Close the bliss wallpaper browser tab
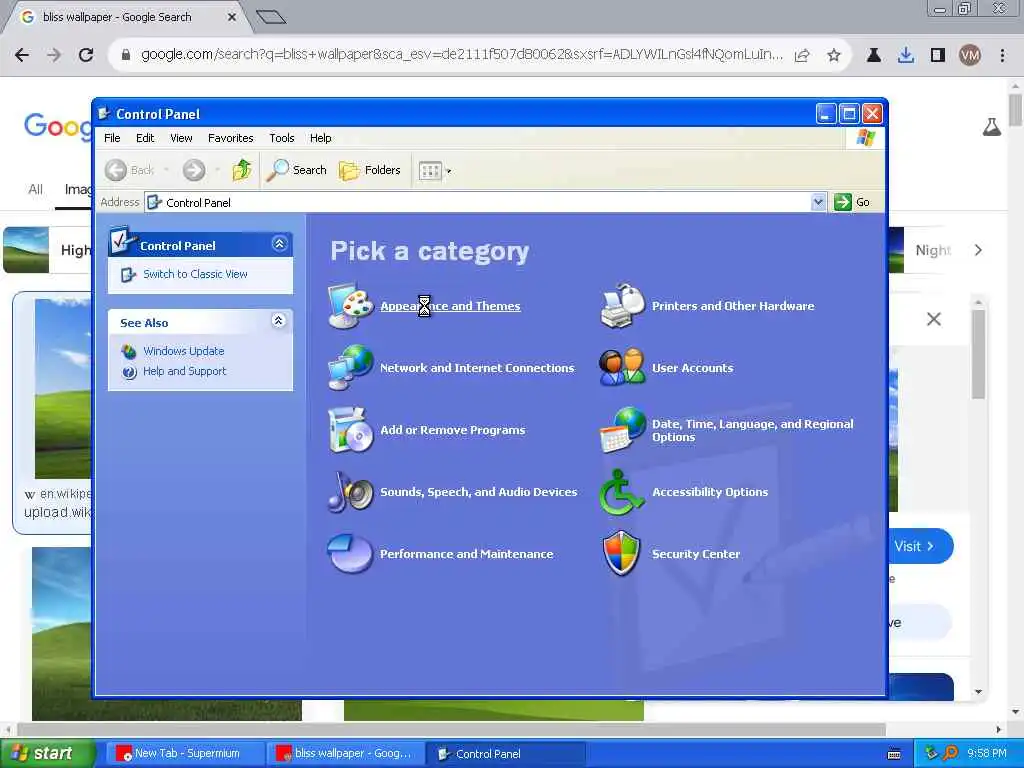This screenshot has height=768, width=1024. pos(232,17)
